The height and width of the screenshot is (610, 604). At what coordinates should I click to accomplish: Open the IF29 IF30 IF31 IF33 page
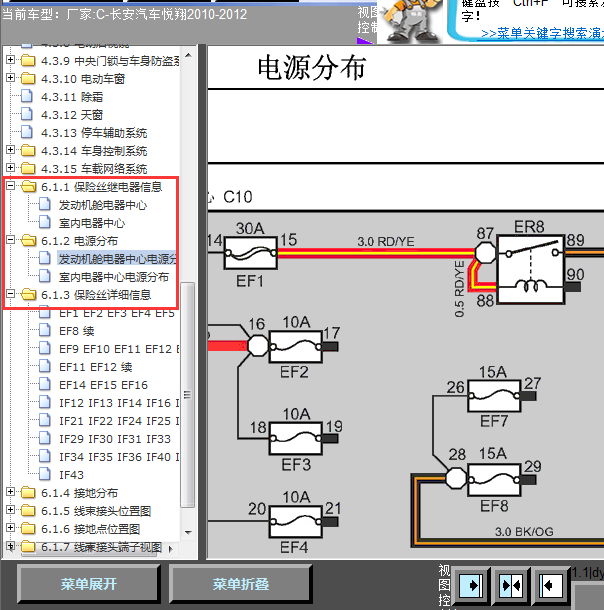coord(115,439)
